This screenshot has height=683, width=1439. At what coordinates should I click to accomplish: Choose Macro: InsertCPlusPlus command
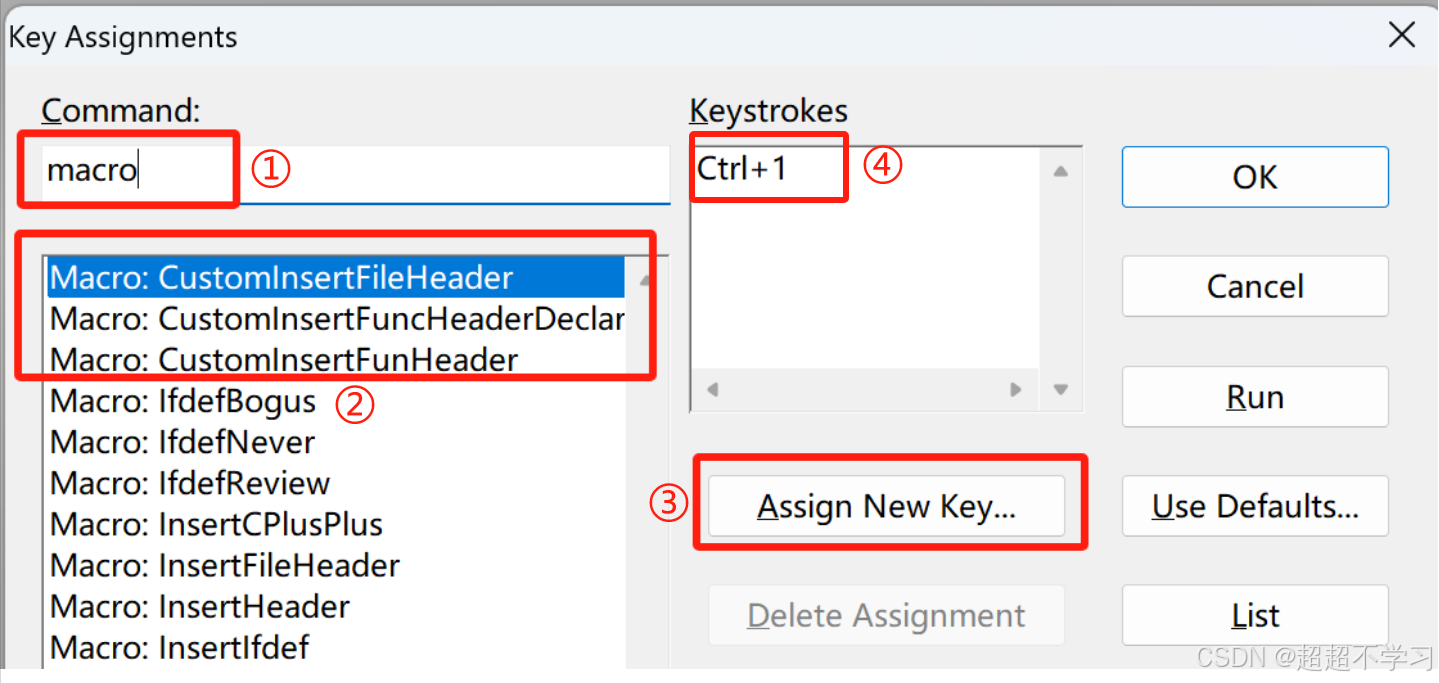[216, 524]
